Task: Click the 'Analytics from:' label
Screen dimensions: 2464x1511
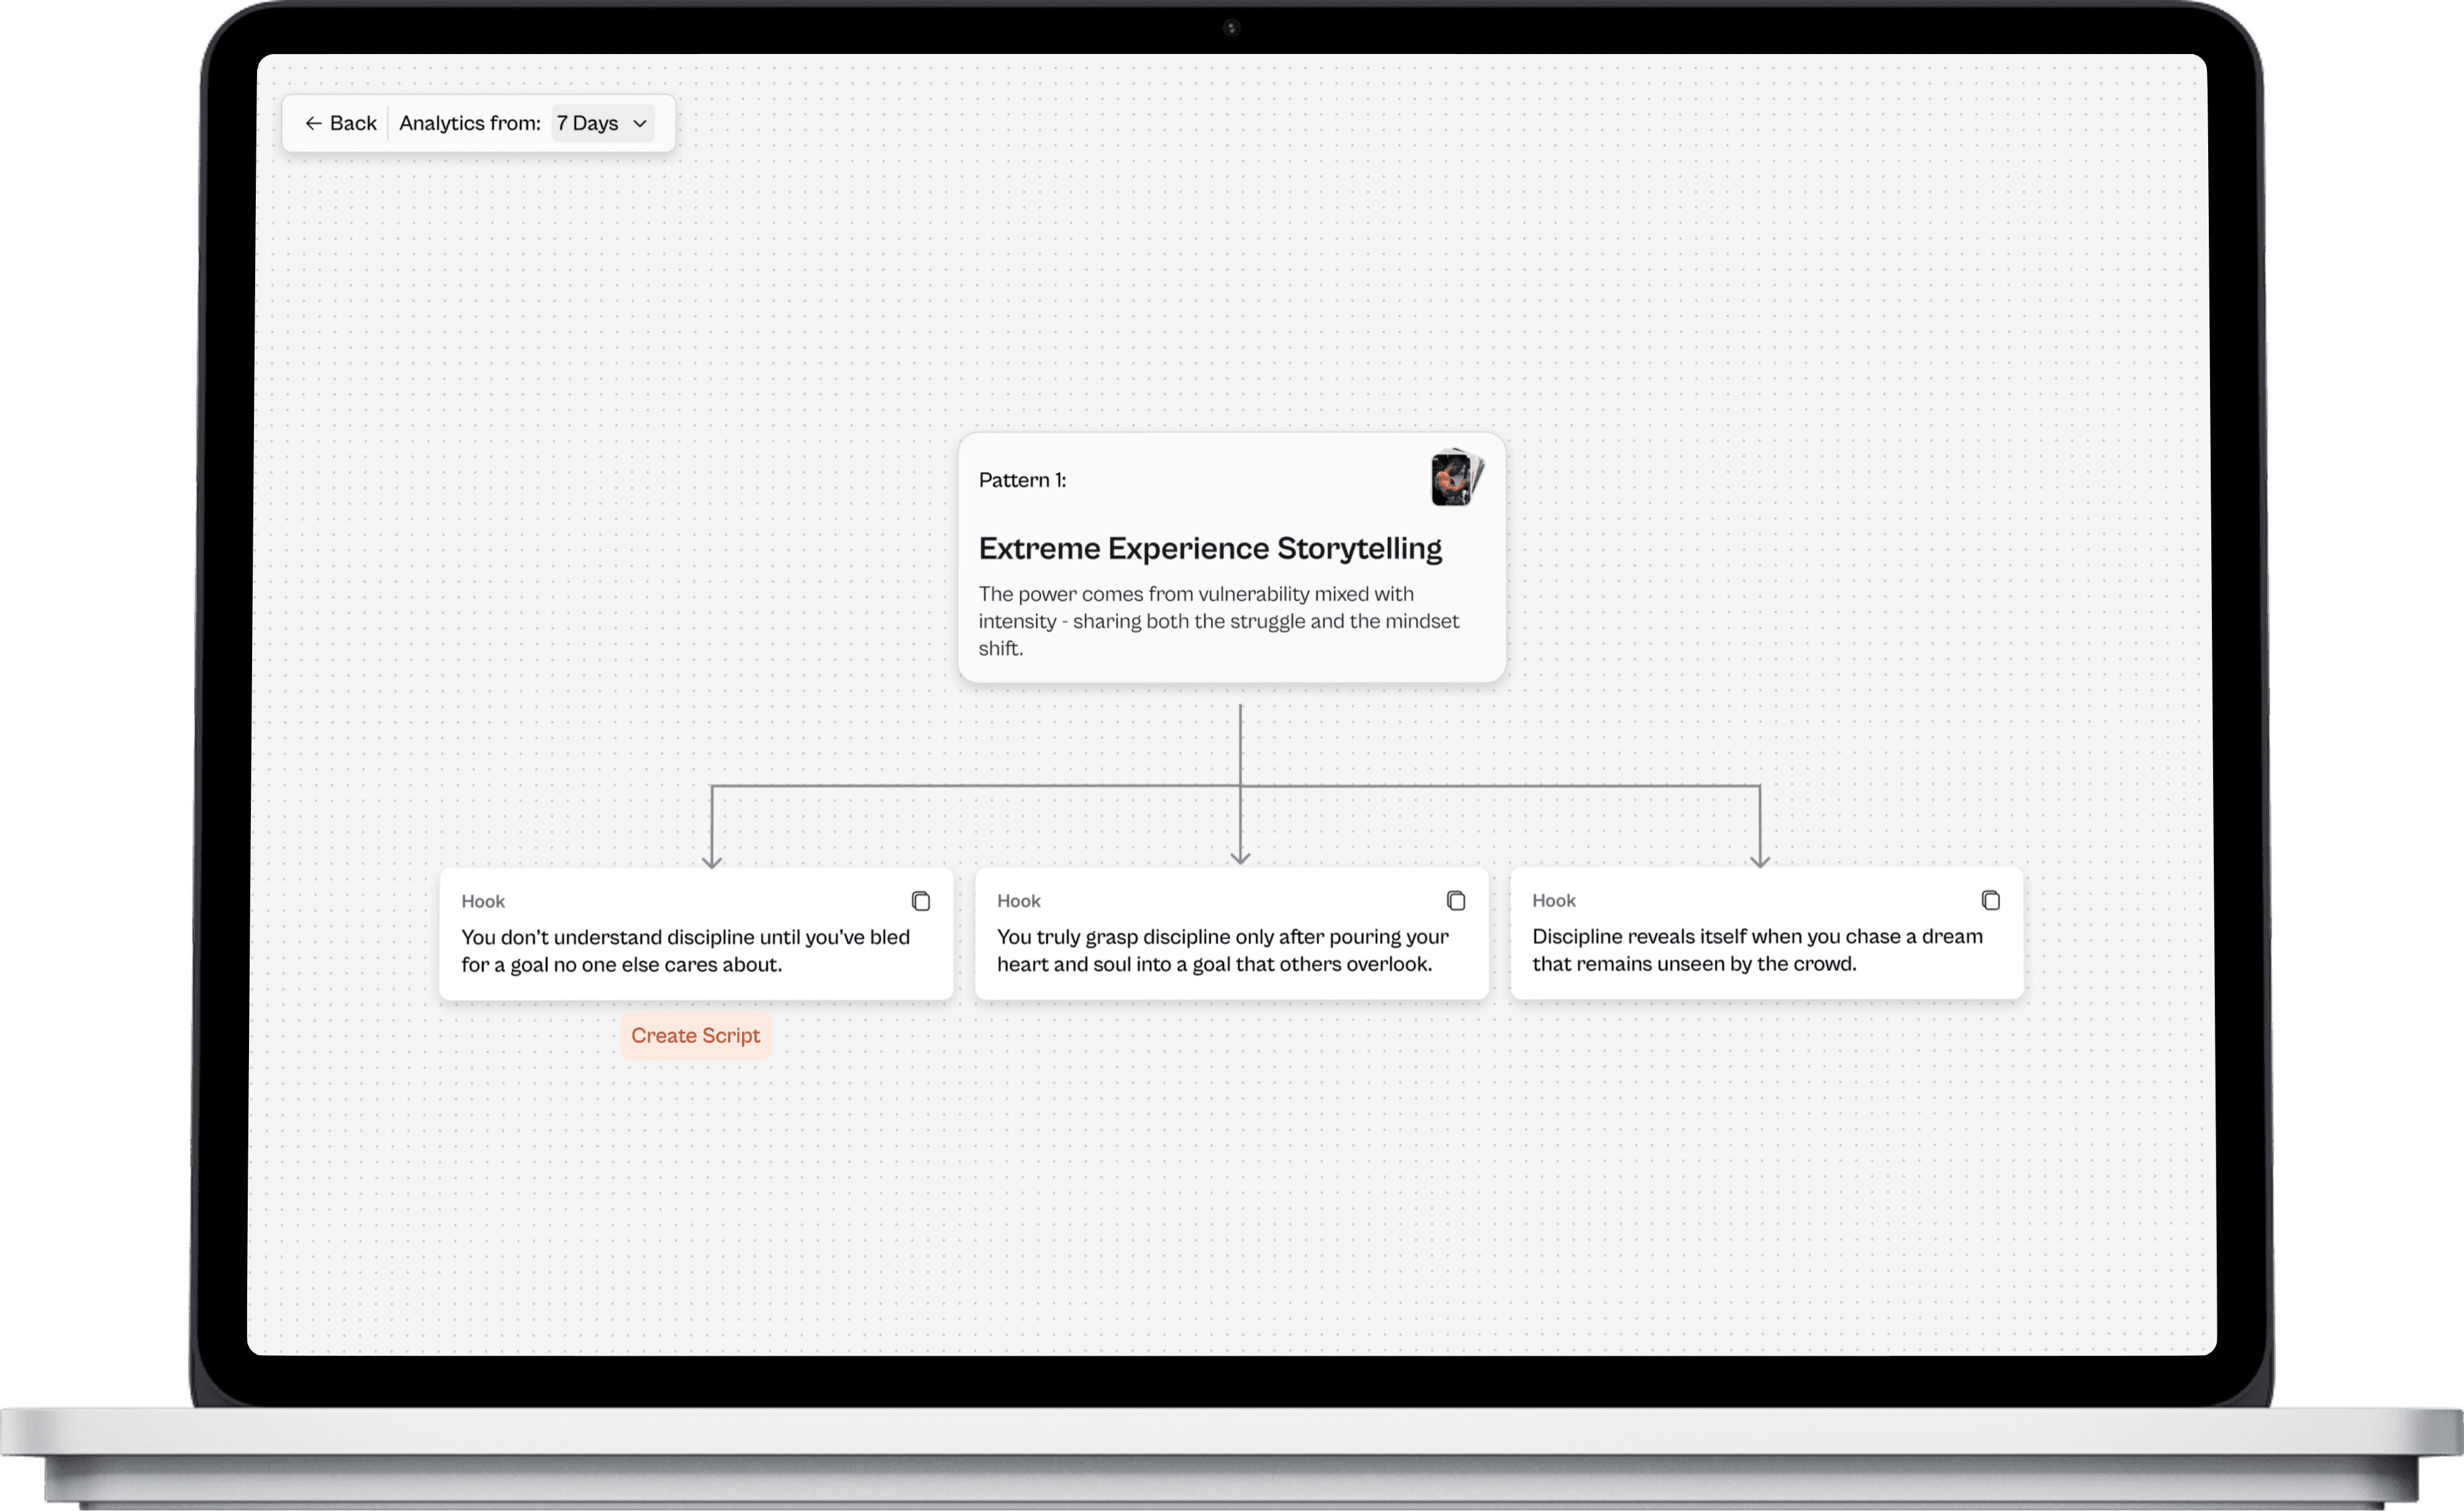Action: click(469, 123)
